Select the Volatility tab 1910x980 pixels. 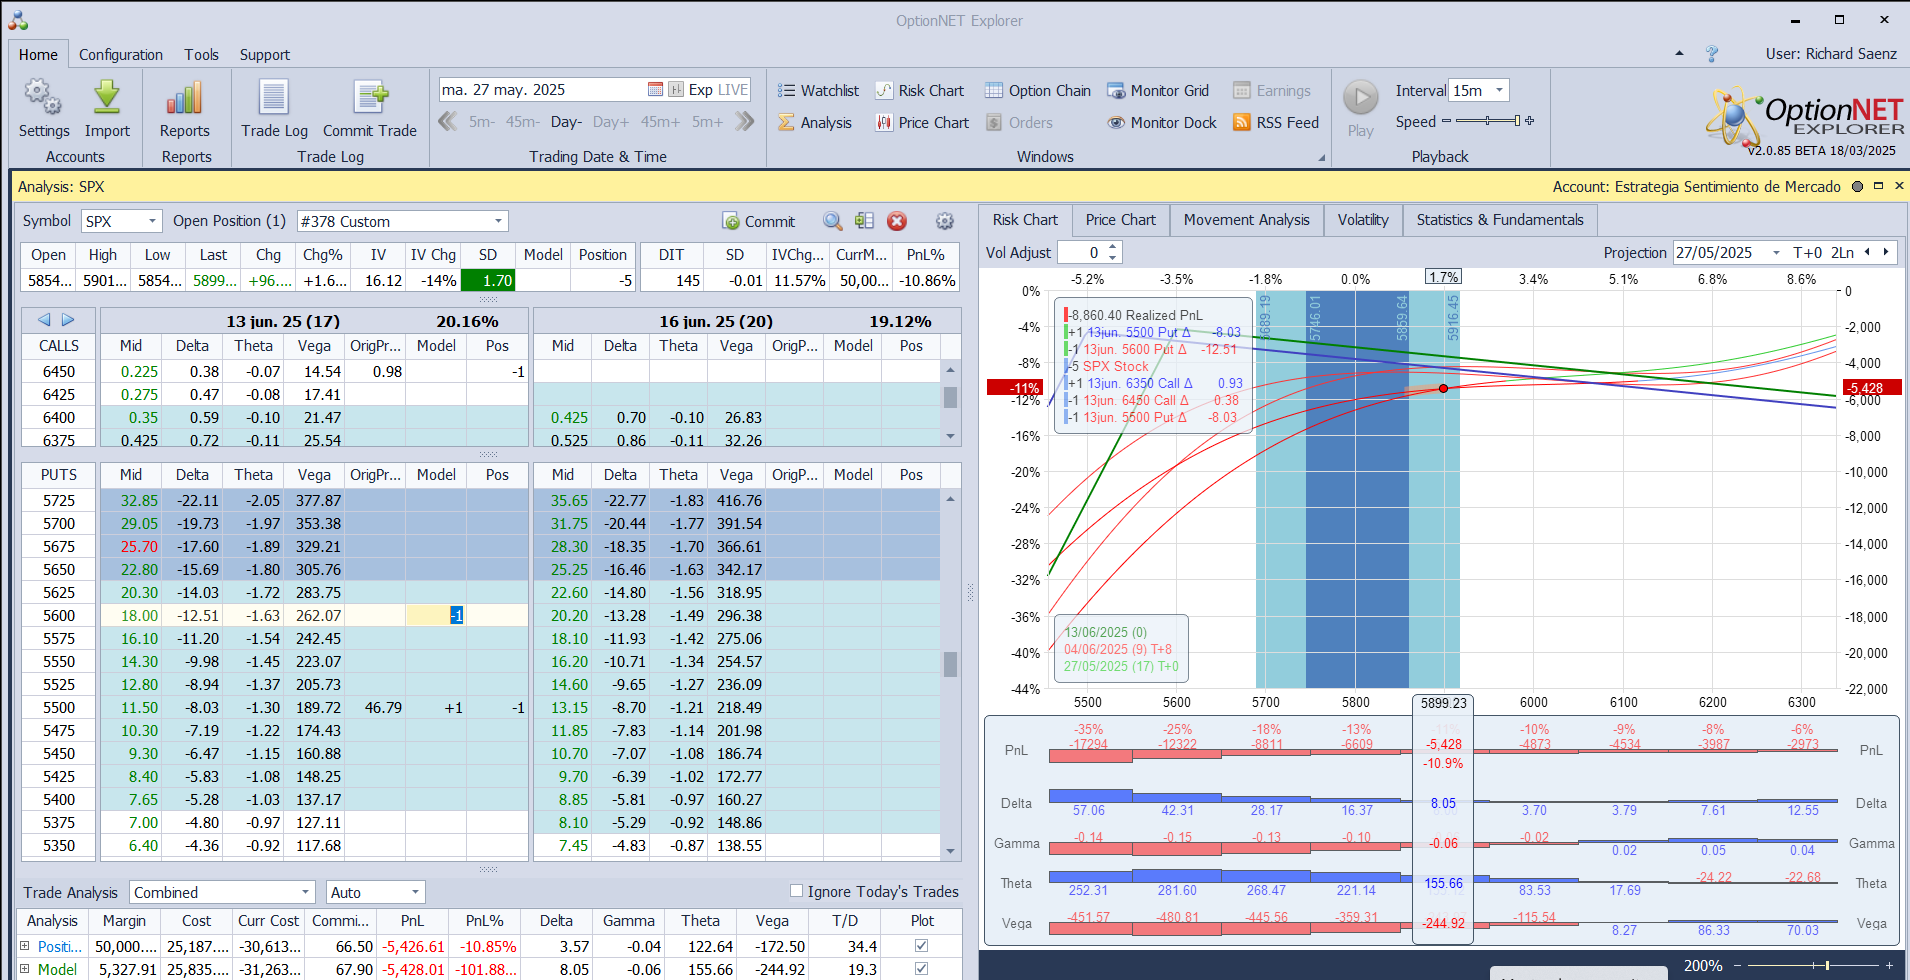click(x=1363, y=220)
